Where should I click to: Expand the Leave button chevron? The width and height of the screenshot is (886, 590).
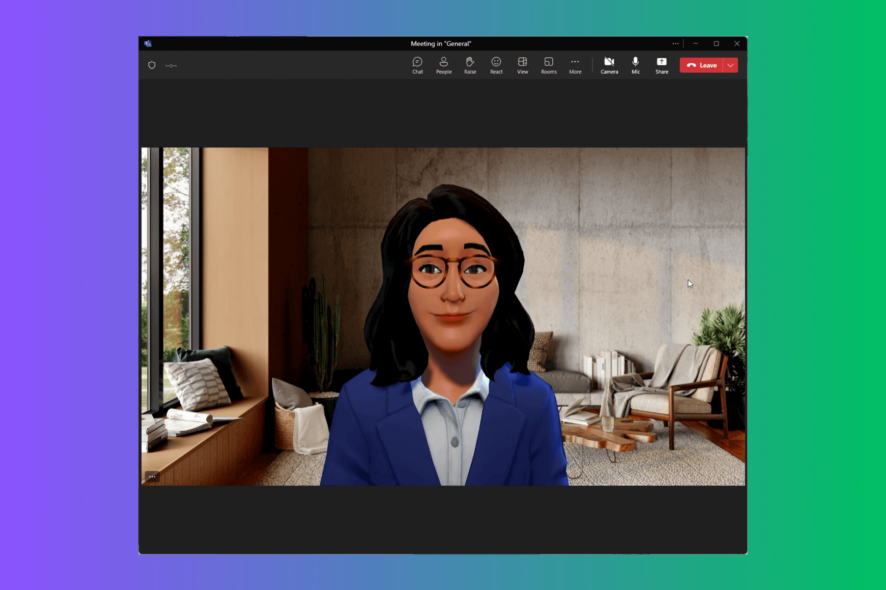[x=729, y=64]
